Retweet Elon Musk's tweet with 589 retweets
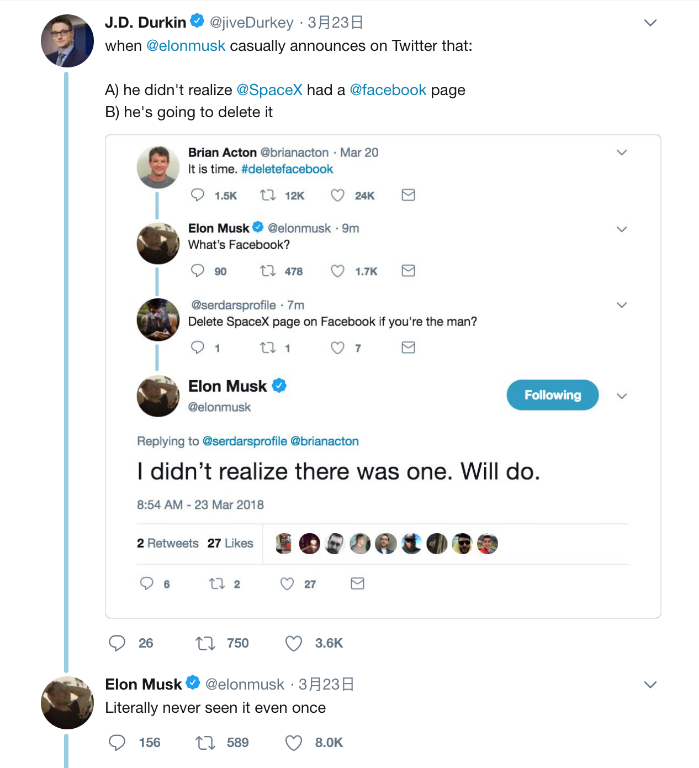Screen dimensions: 699x768 coord(204,742)
